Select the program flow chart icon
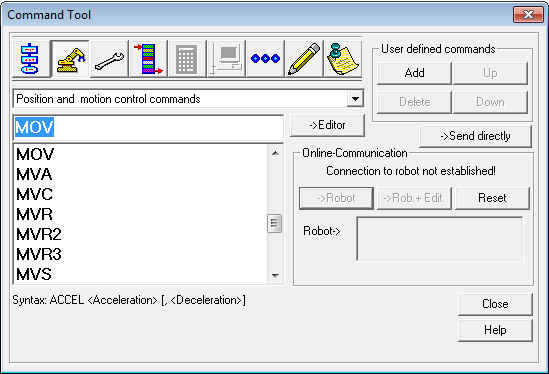Screen dimensions: 549x374 pos(30,58)
